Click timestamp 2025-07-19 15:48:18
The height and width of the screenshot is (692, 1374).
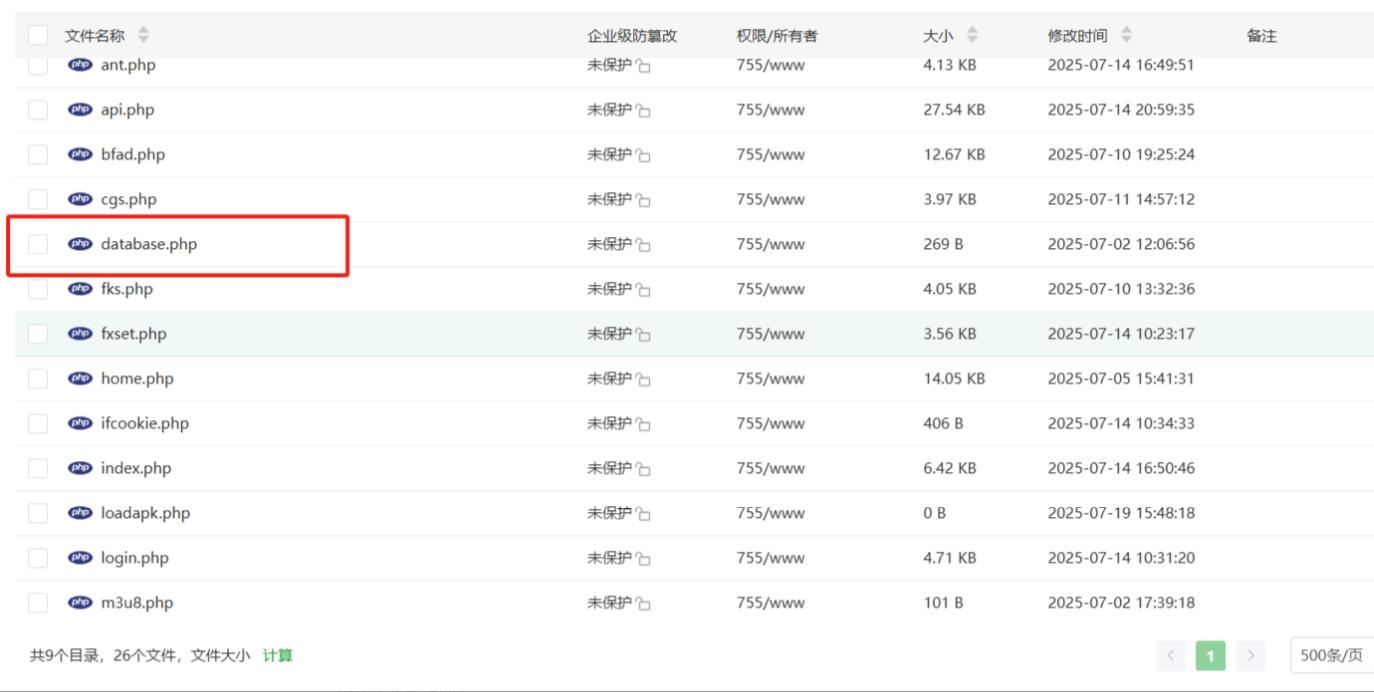(x=1121, y=513)
